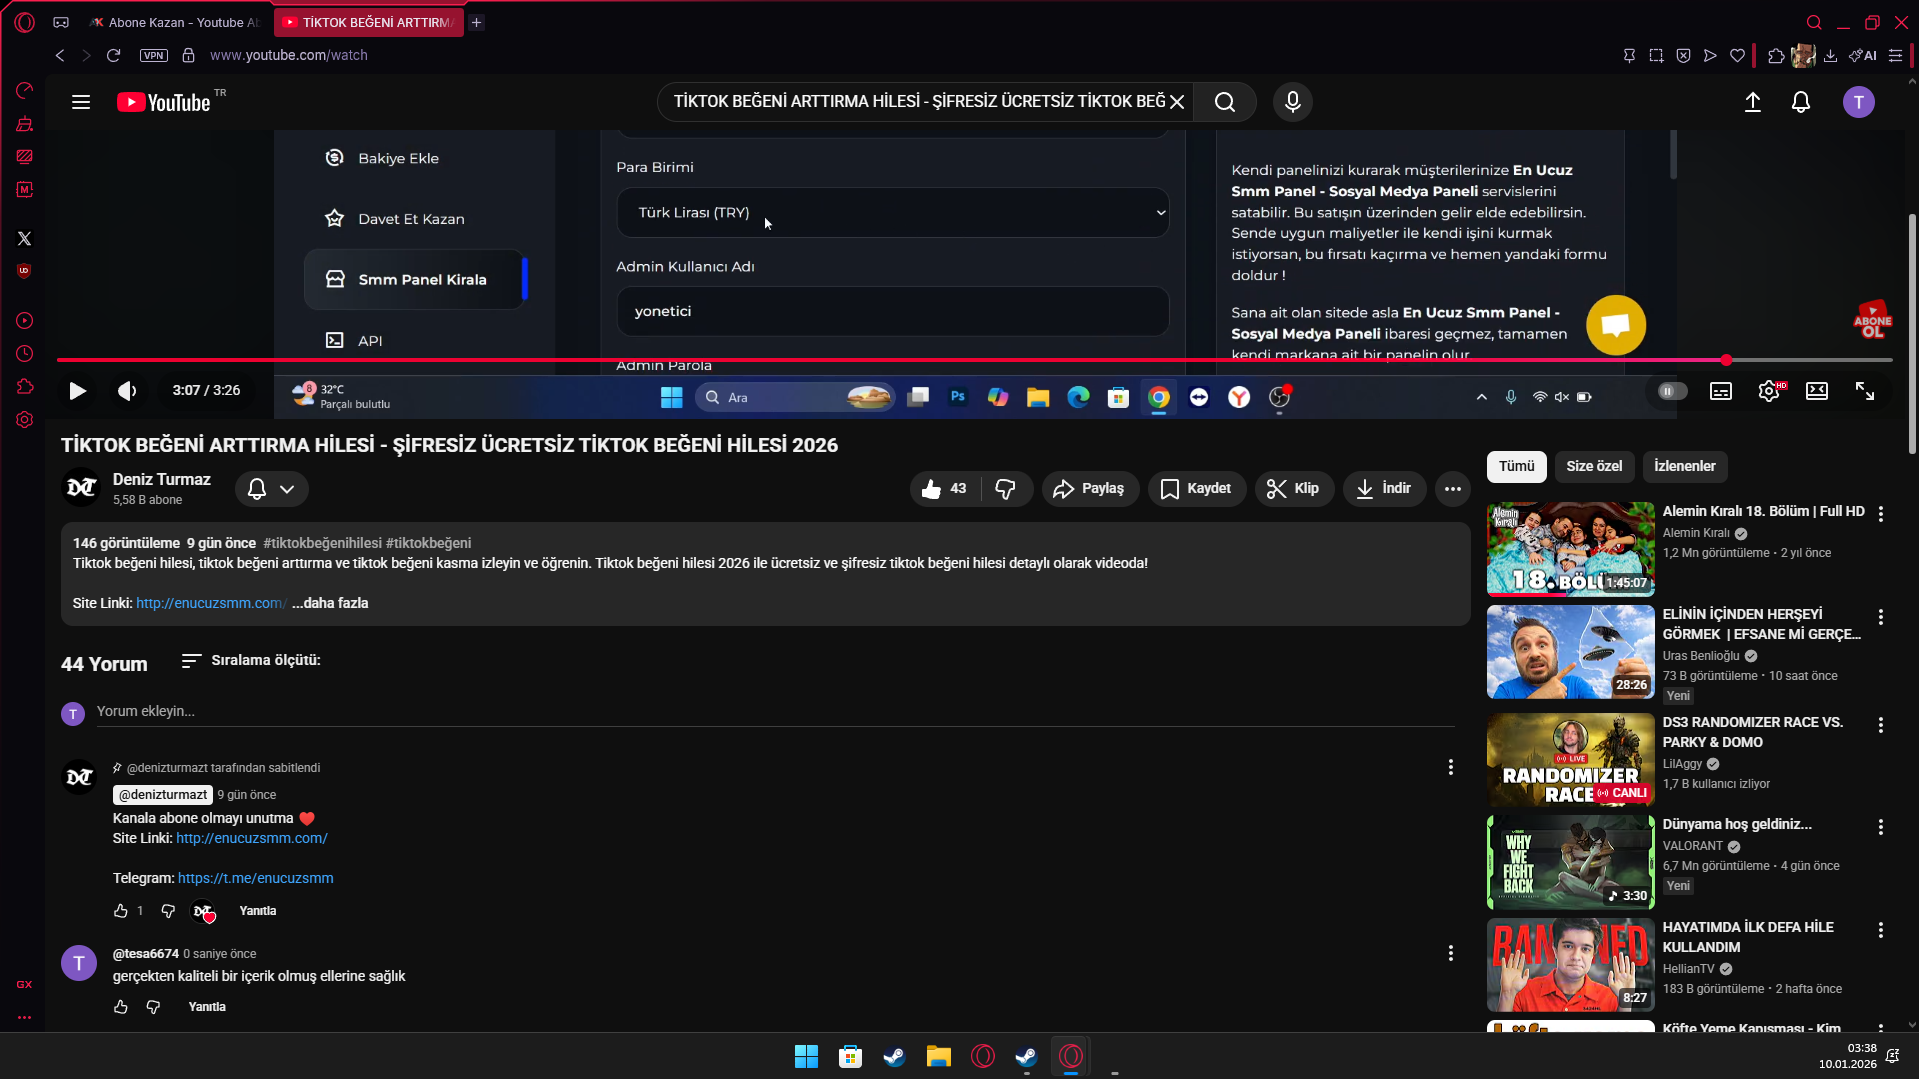
Task: Mute the video volume
Action: pos(127,391)
